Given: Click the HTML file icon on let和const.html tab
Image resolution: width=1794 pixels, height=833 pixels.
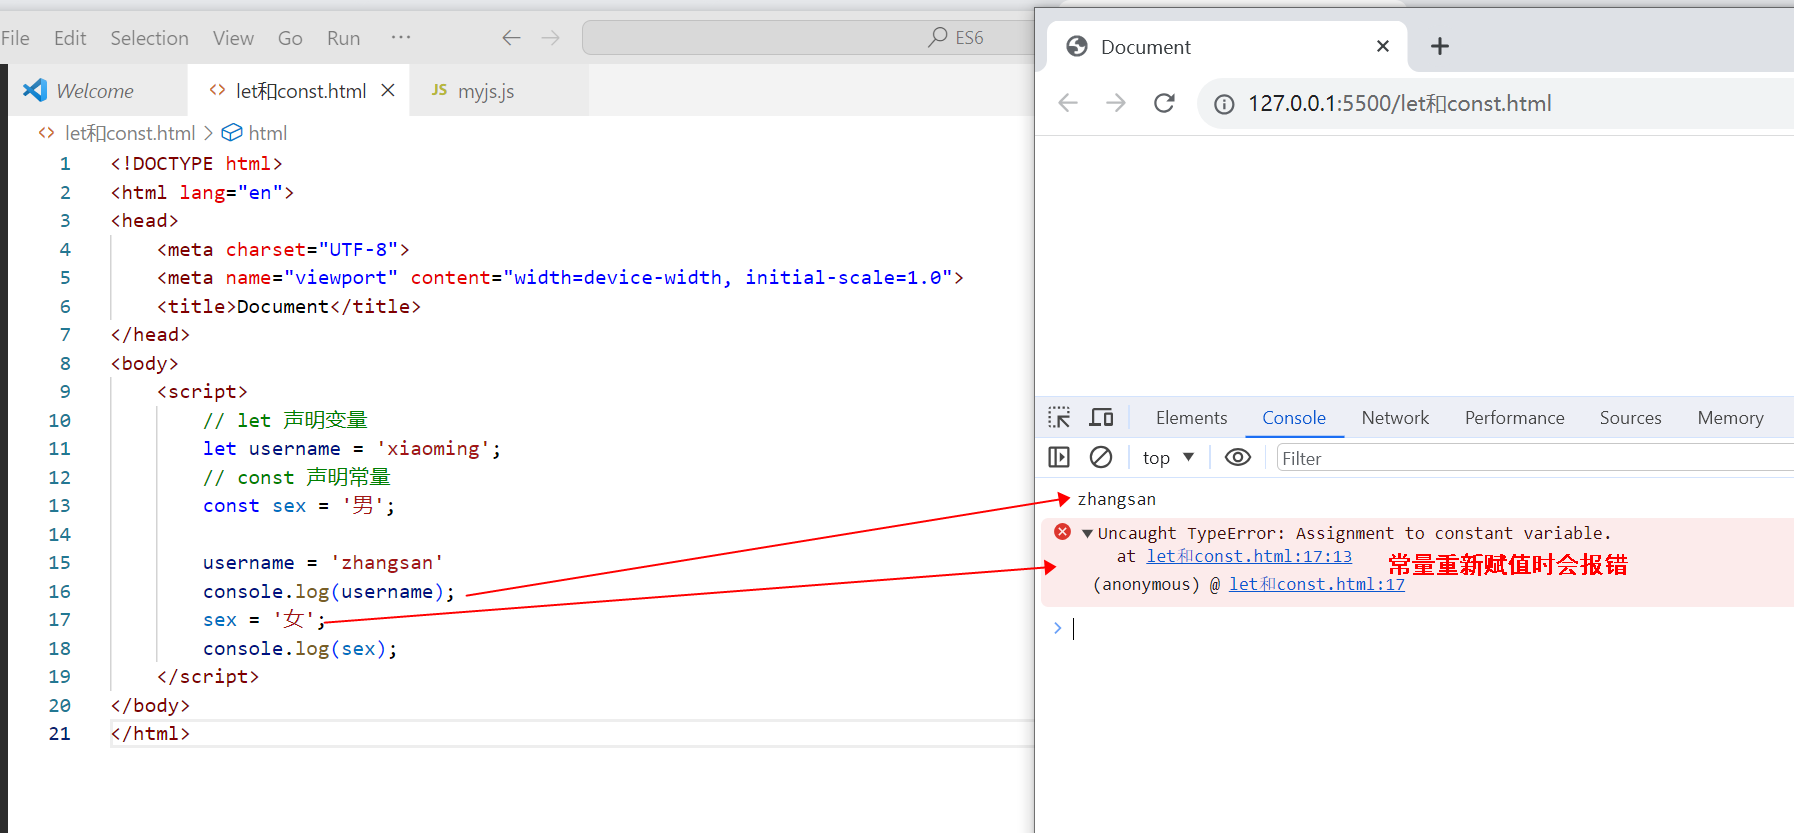Looking at the screenshot, I should point(217,90).
